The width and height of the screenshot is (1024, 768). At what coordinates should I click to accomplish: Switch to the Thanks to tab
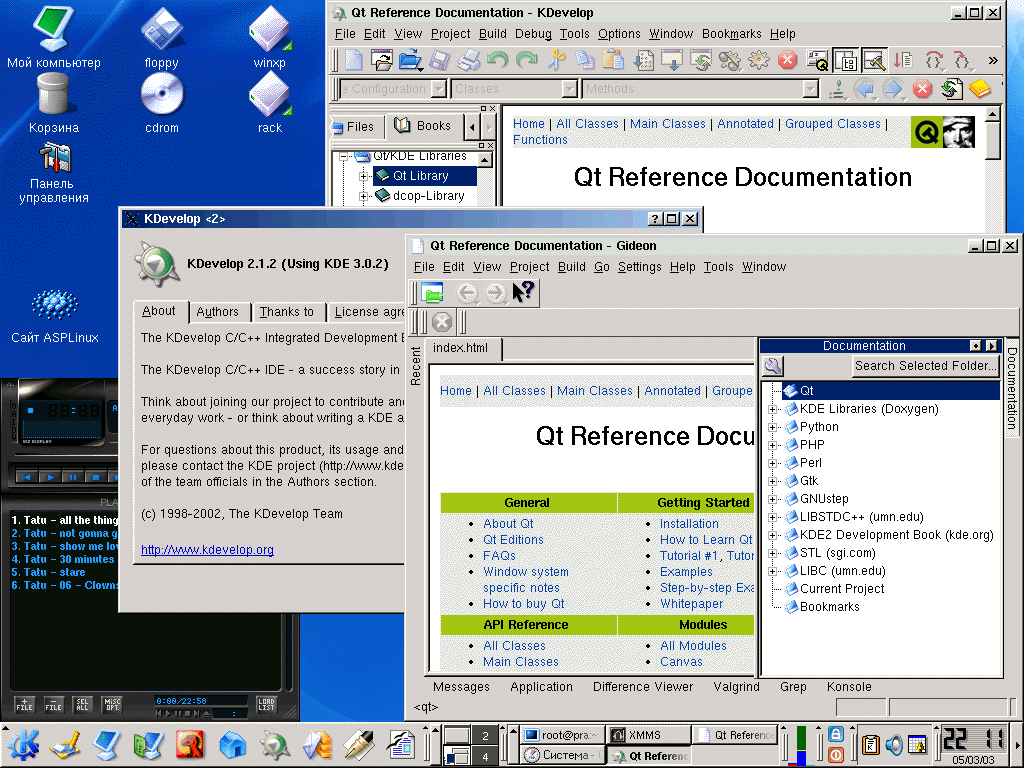coord(287,312)
